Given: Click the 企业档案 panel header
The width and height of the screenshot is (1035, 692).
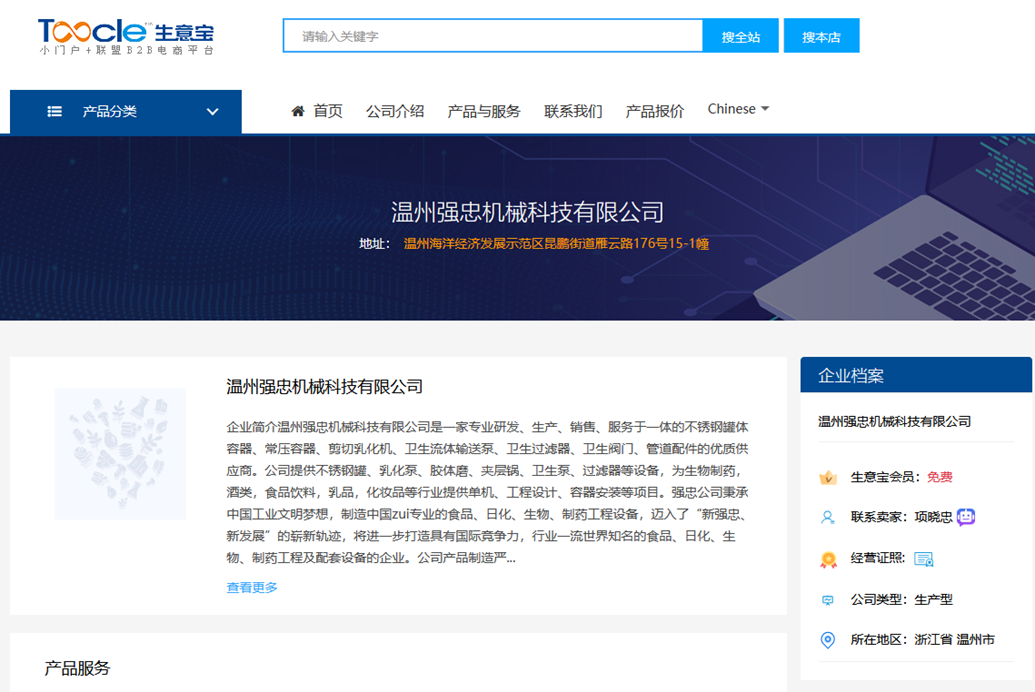Looking at the screenshot, I should [916, 375].
